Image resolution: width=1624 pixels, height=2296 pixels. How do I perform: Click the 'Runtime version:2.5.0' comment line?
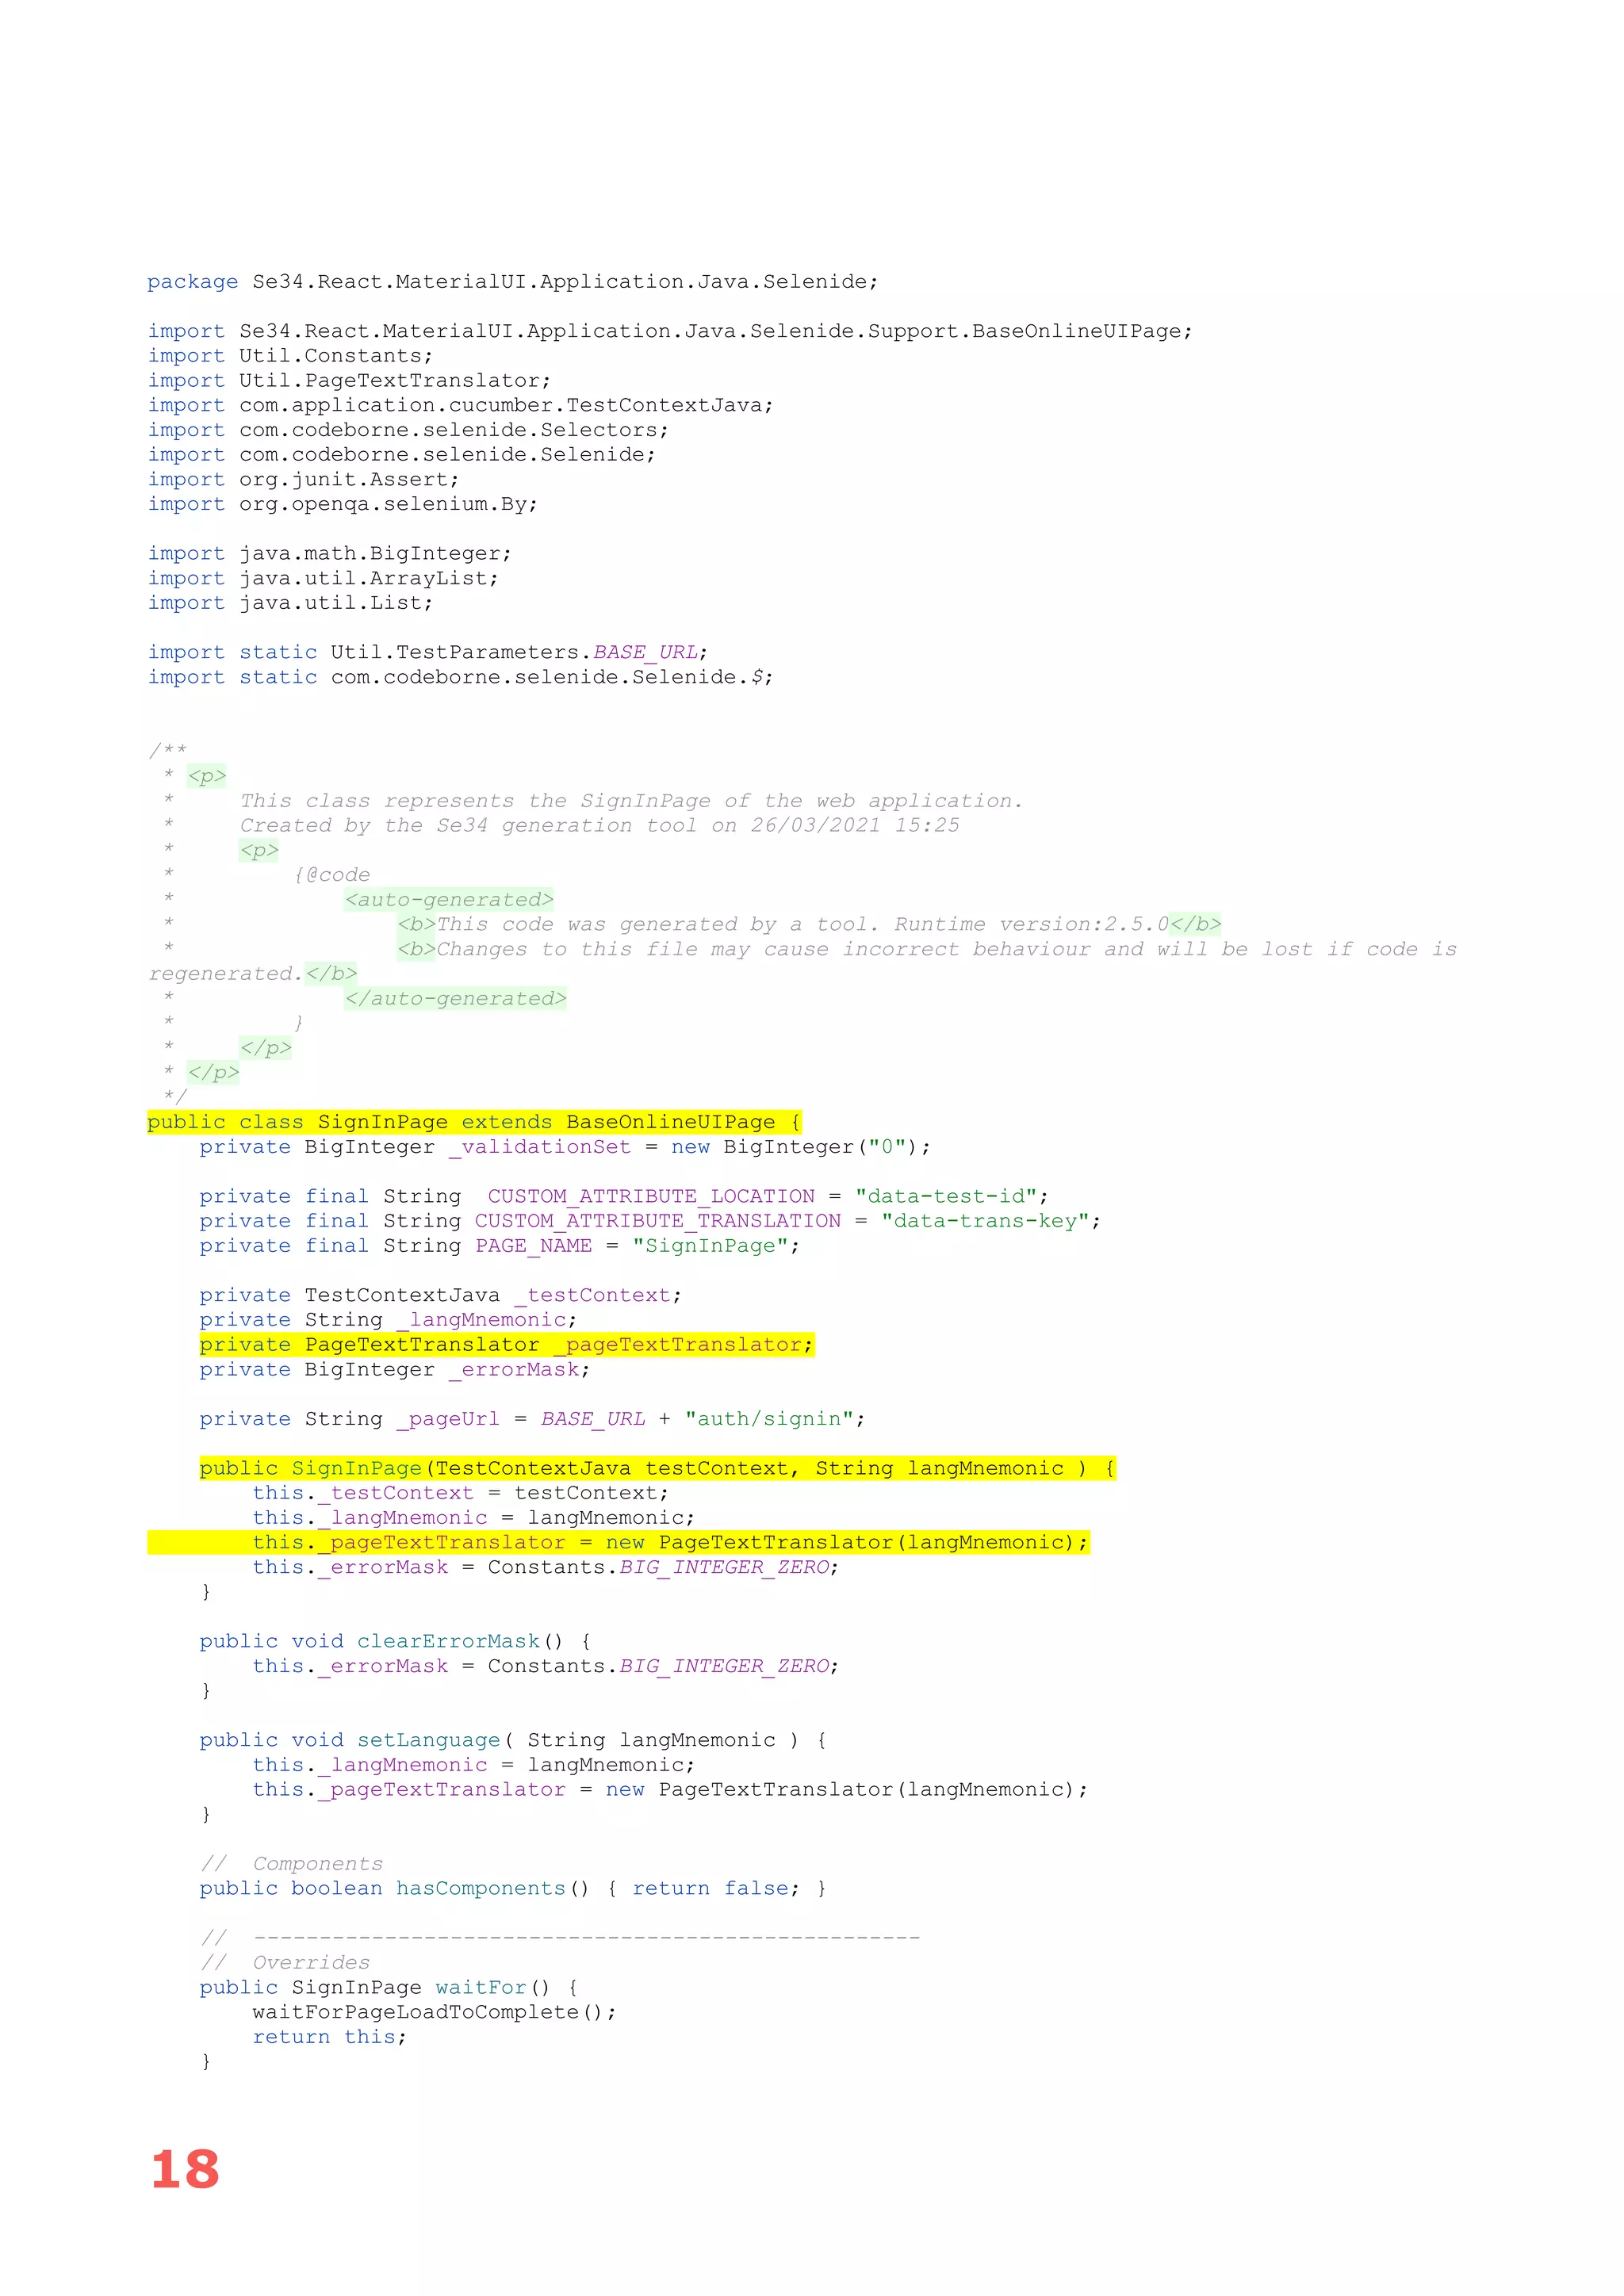[809, 924]
